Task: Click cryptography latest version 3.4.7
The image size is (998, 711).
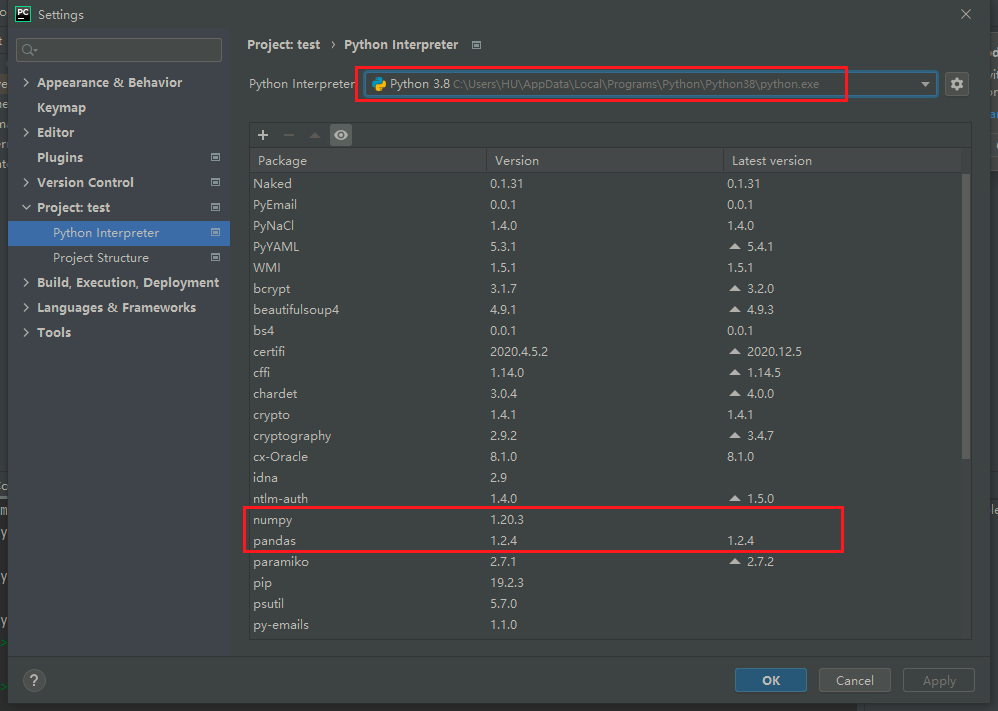Action: (x=760, y=435)
